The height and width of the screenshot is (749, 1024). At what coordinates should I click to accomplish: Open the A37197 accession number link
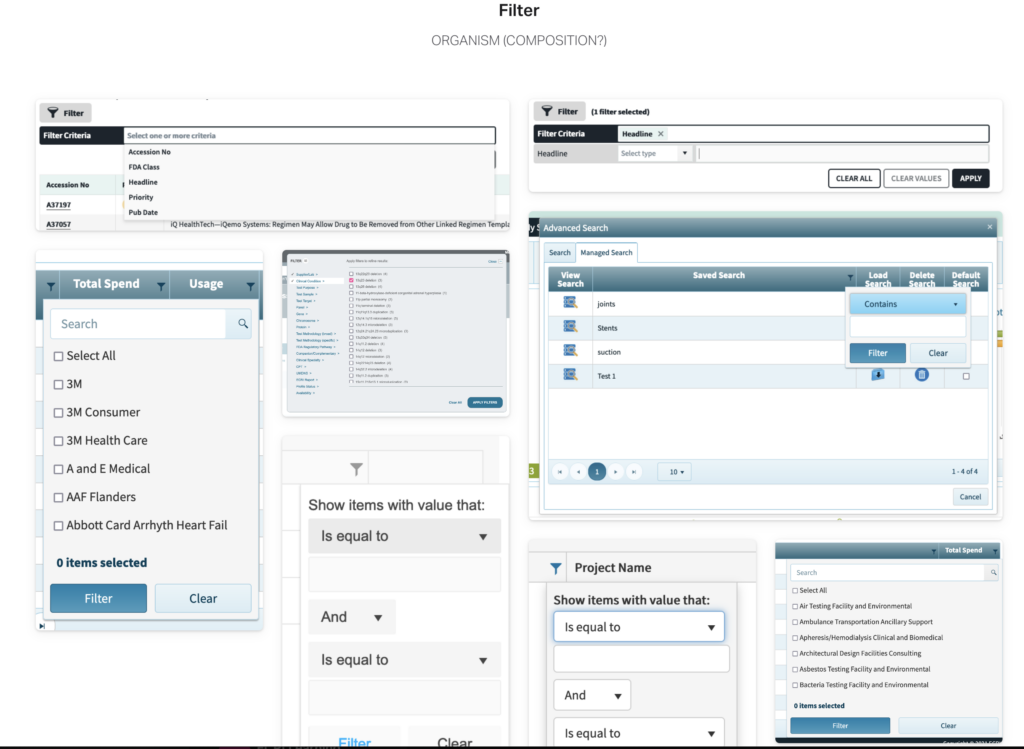pos(61,204)
